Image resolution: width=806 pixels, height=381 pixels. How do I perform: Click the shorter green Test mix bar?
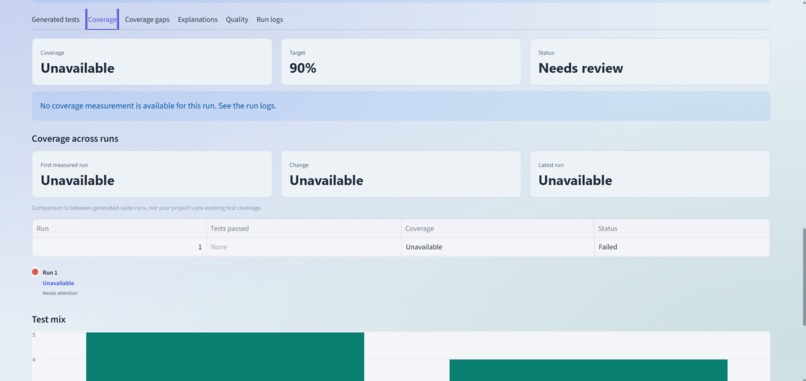tap(588, 370)
